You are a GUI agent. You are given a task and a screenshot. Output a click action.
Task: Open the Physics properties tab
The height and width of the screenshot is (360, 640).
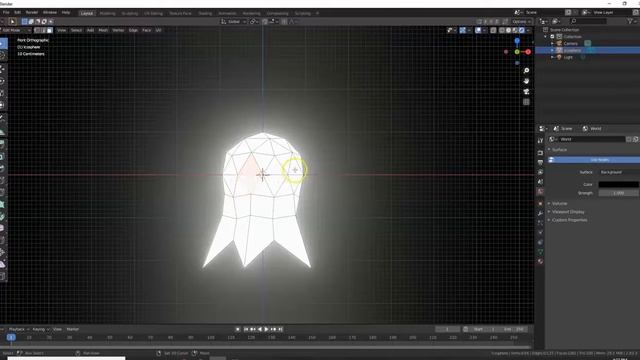540,233
